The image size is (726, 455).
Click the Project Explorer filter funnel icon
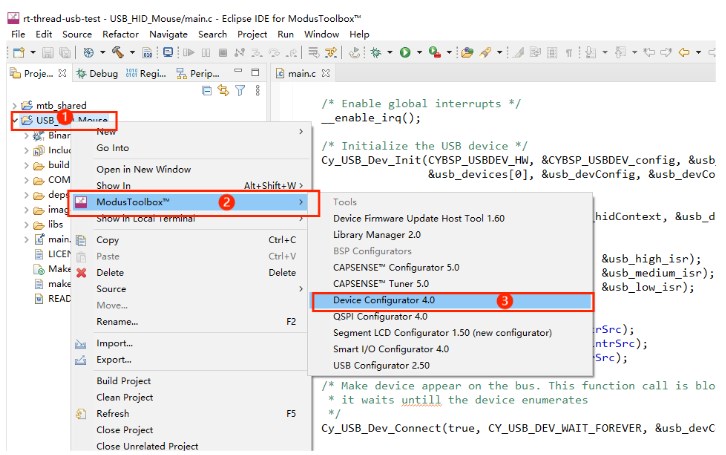click(x=240, y=91)
